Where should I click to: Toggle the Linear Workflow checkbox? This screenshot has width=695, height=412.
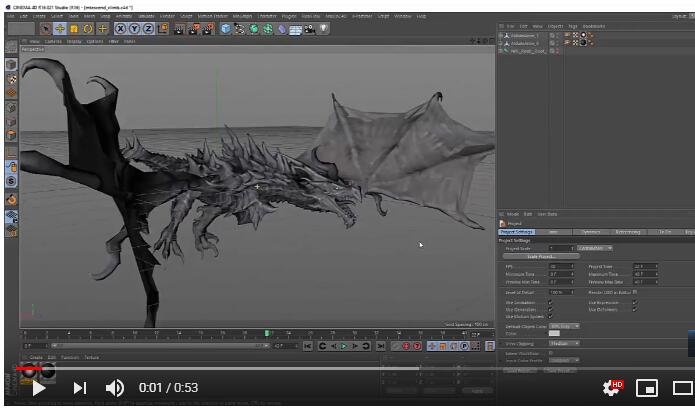click(x=551, y=353)
